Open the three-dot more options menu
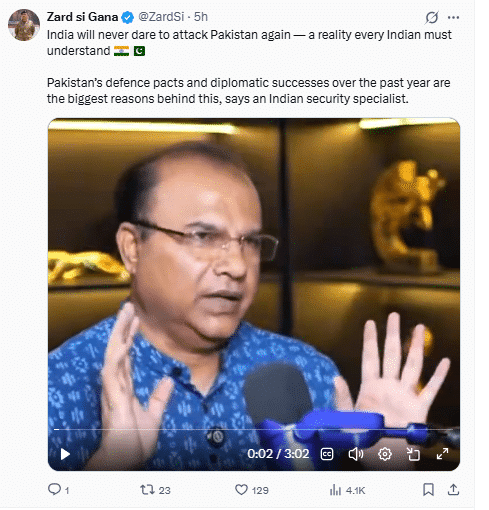Viewport: 489px width, 510px height. (453, 17)
